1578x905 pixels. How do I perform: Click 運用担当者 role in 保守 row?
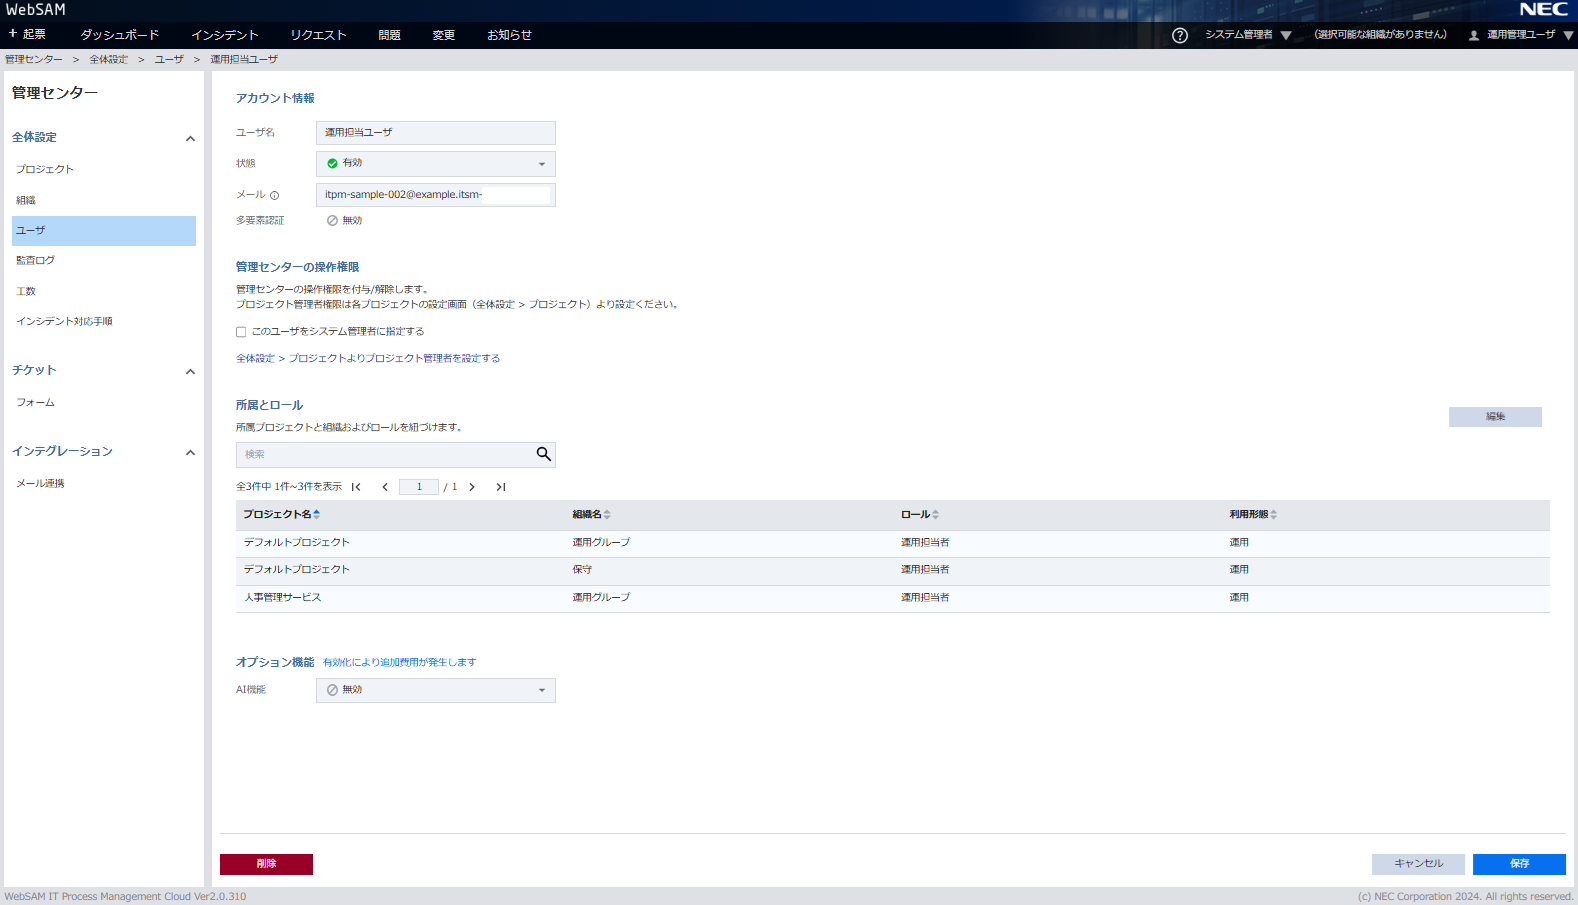[x=925, y=570]
